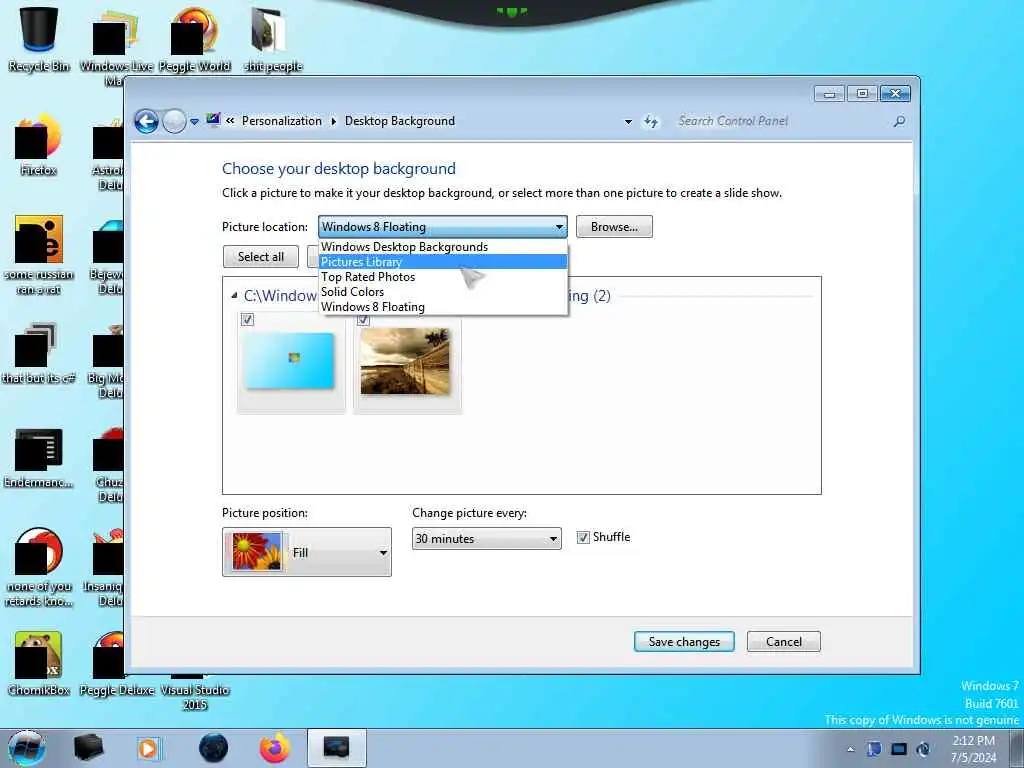This screenshot has height=768, width=1024.
Task: Open the ChomikBox desktop icon
Action: (39, 663)
